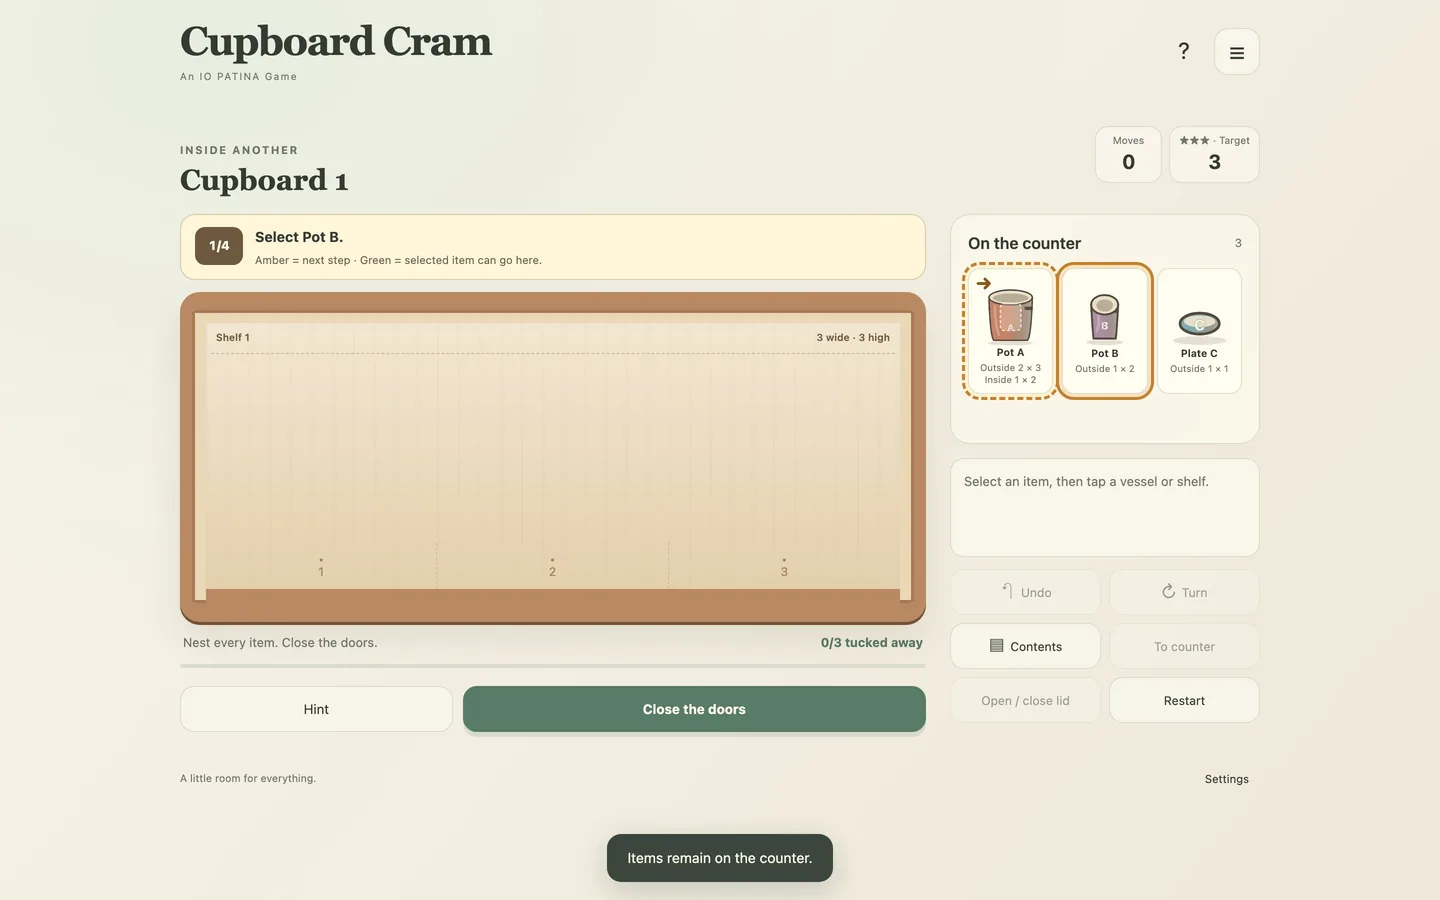Click the 'On the counter' heading
Screen dimensions: 1440x900
1024,243
